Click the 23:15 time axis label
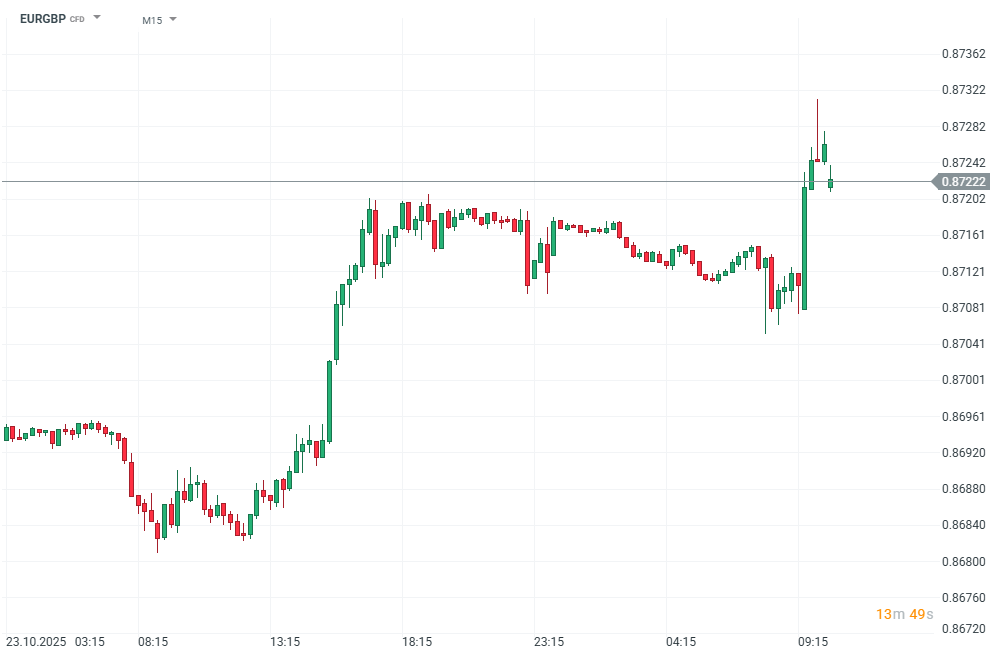1002x659 pixels. pyautogui.click(x=548, y=641)
